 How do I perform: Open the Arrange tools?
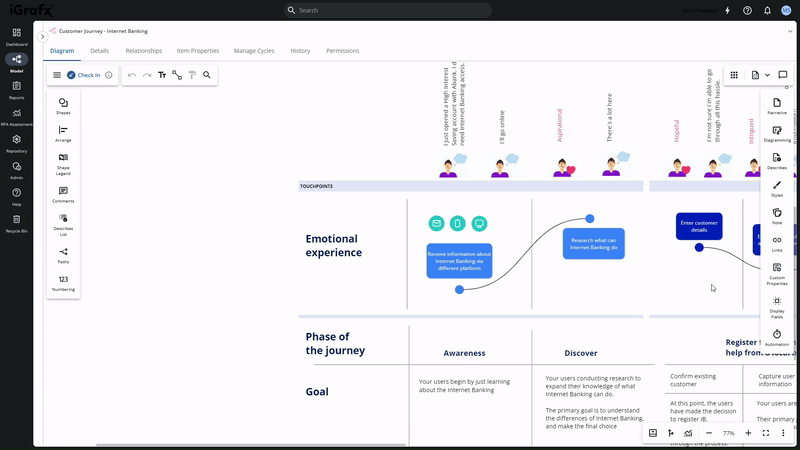(63, 132)
